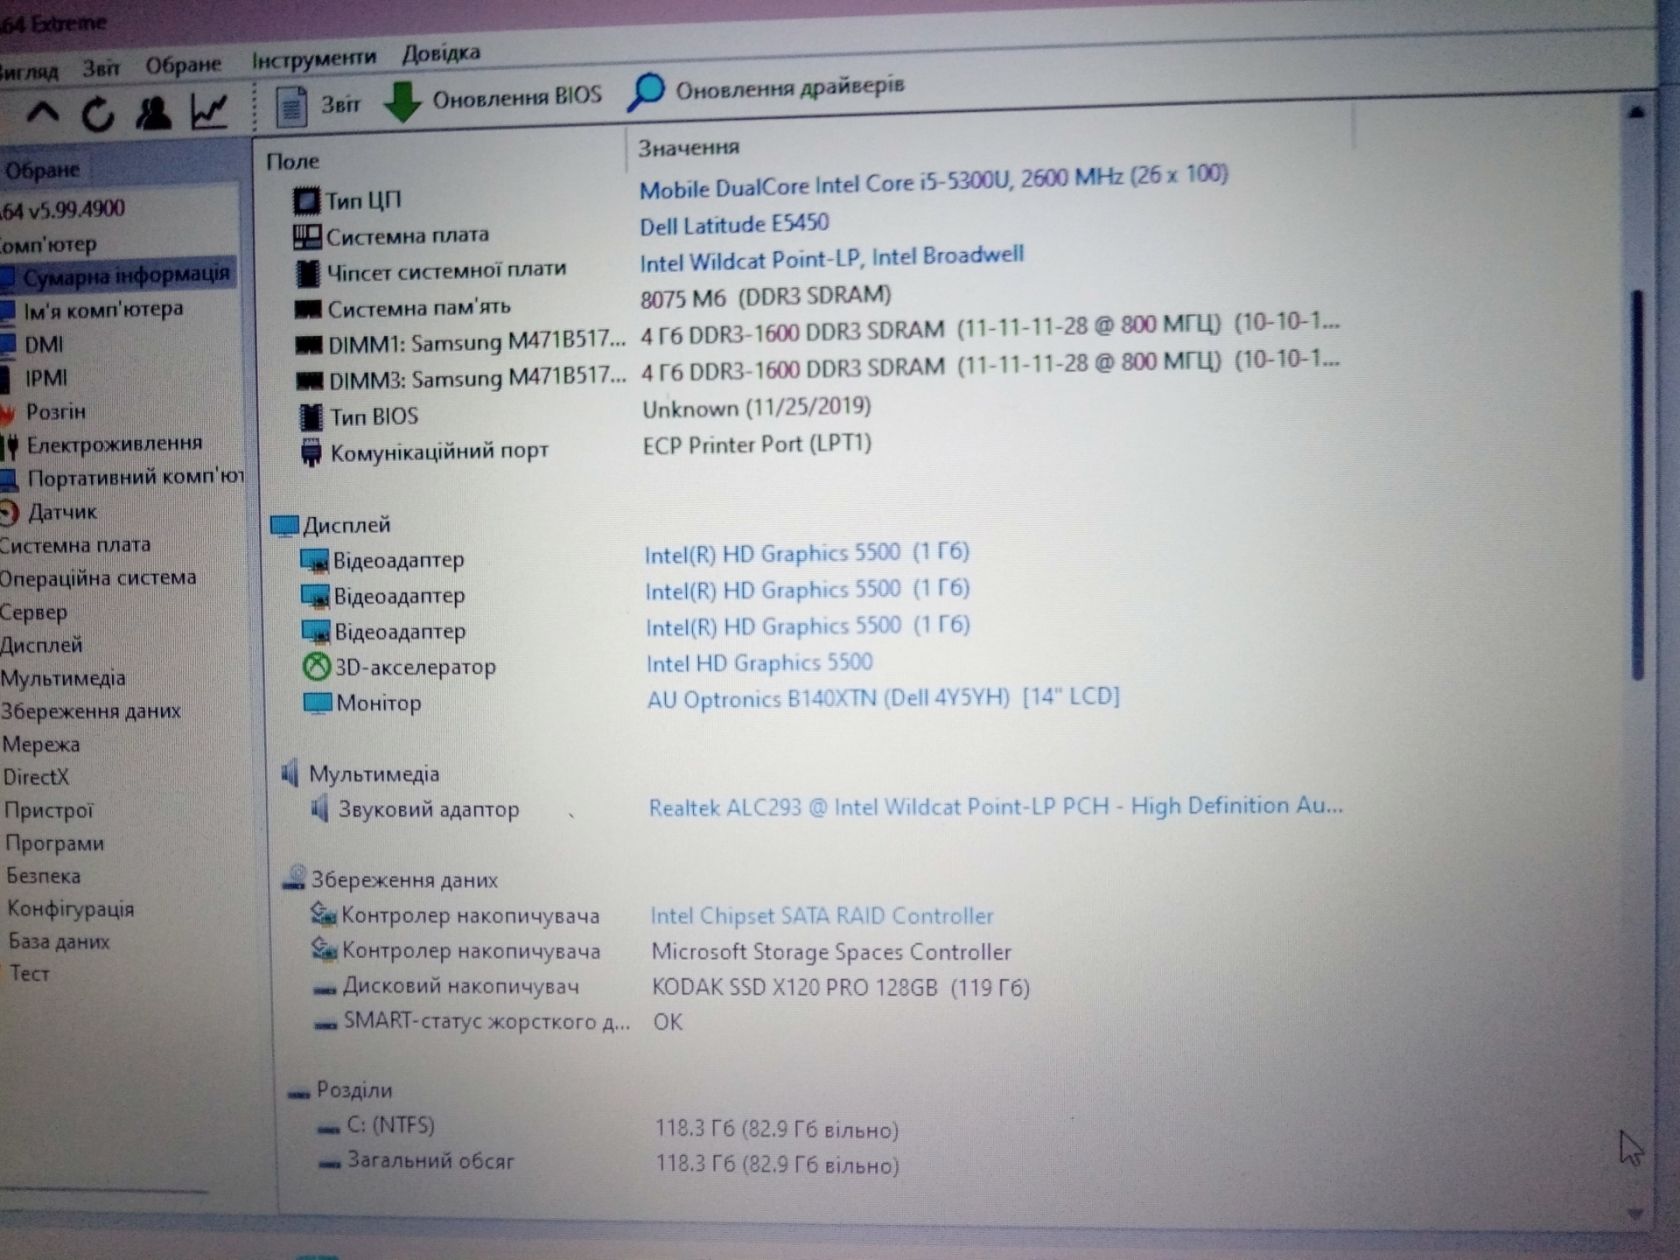Image resolution: width=1680 pixels, height=1260 pixels.
Task: Expand the Системна плата category
Action: pyautogui.click(x=76, y=545)
